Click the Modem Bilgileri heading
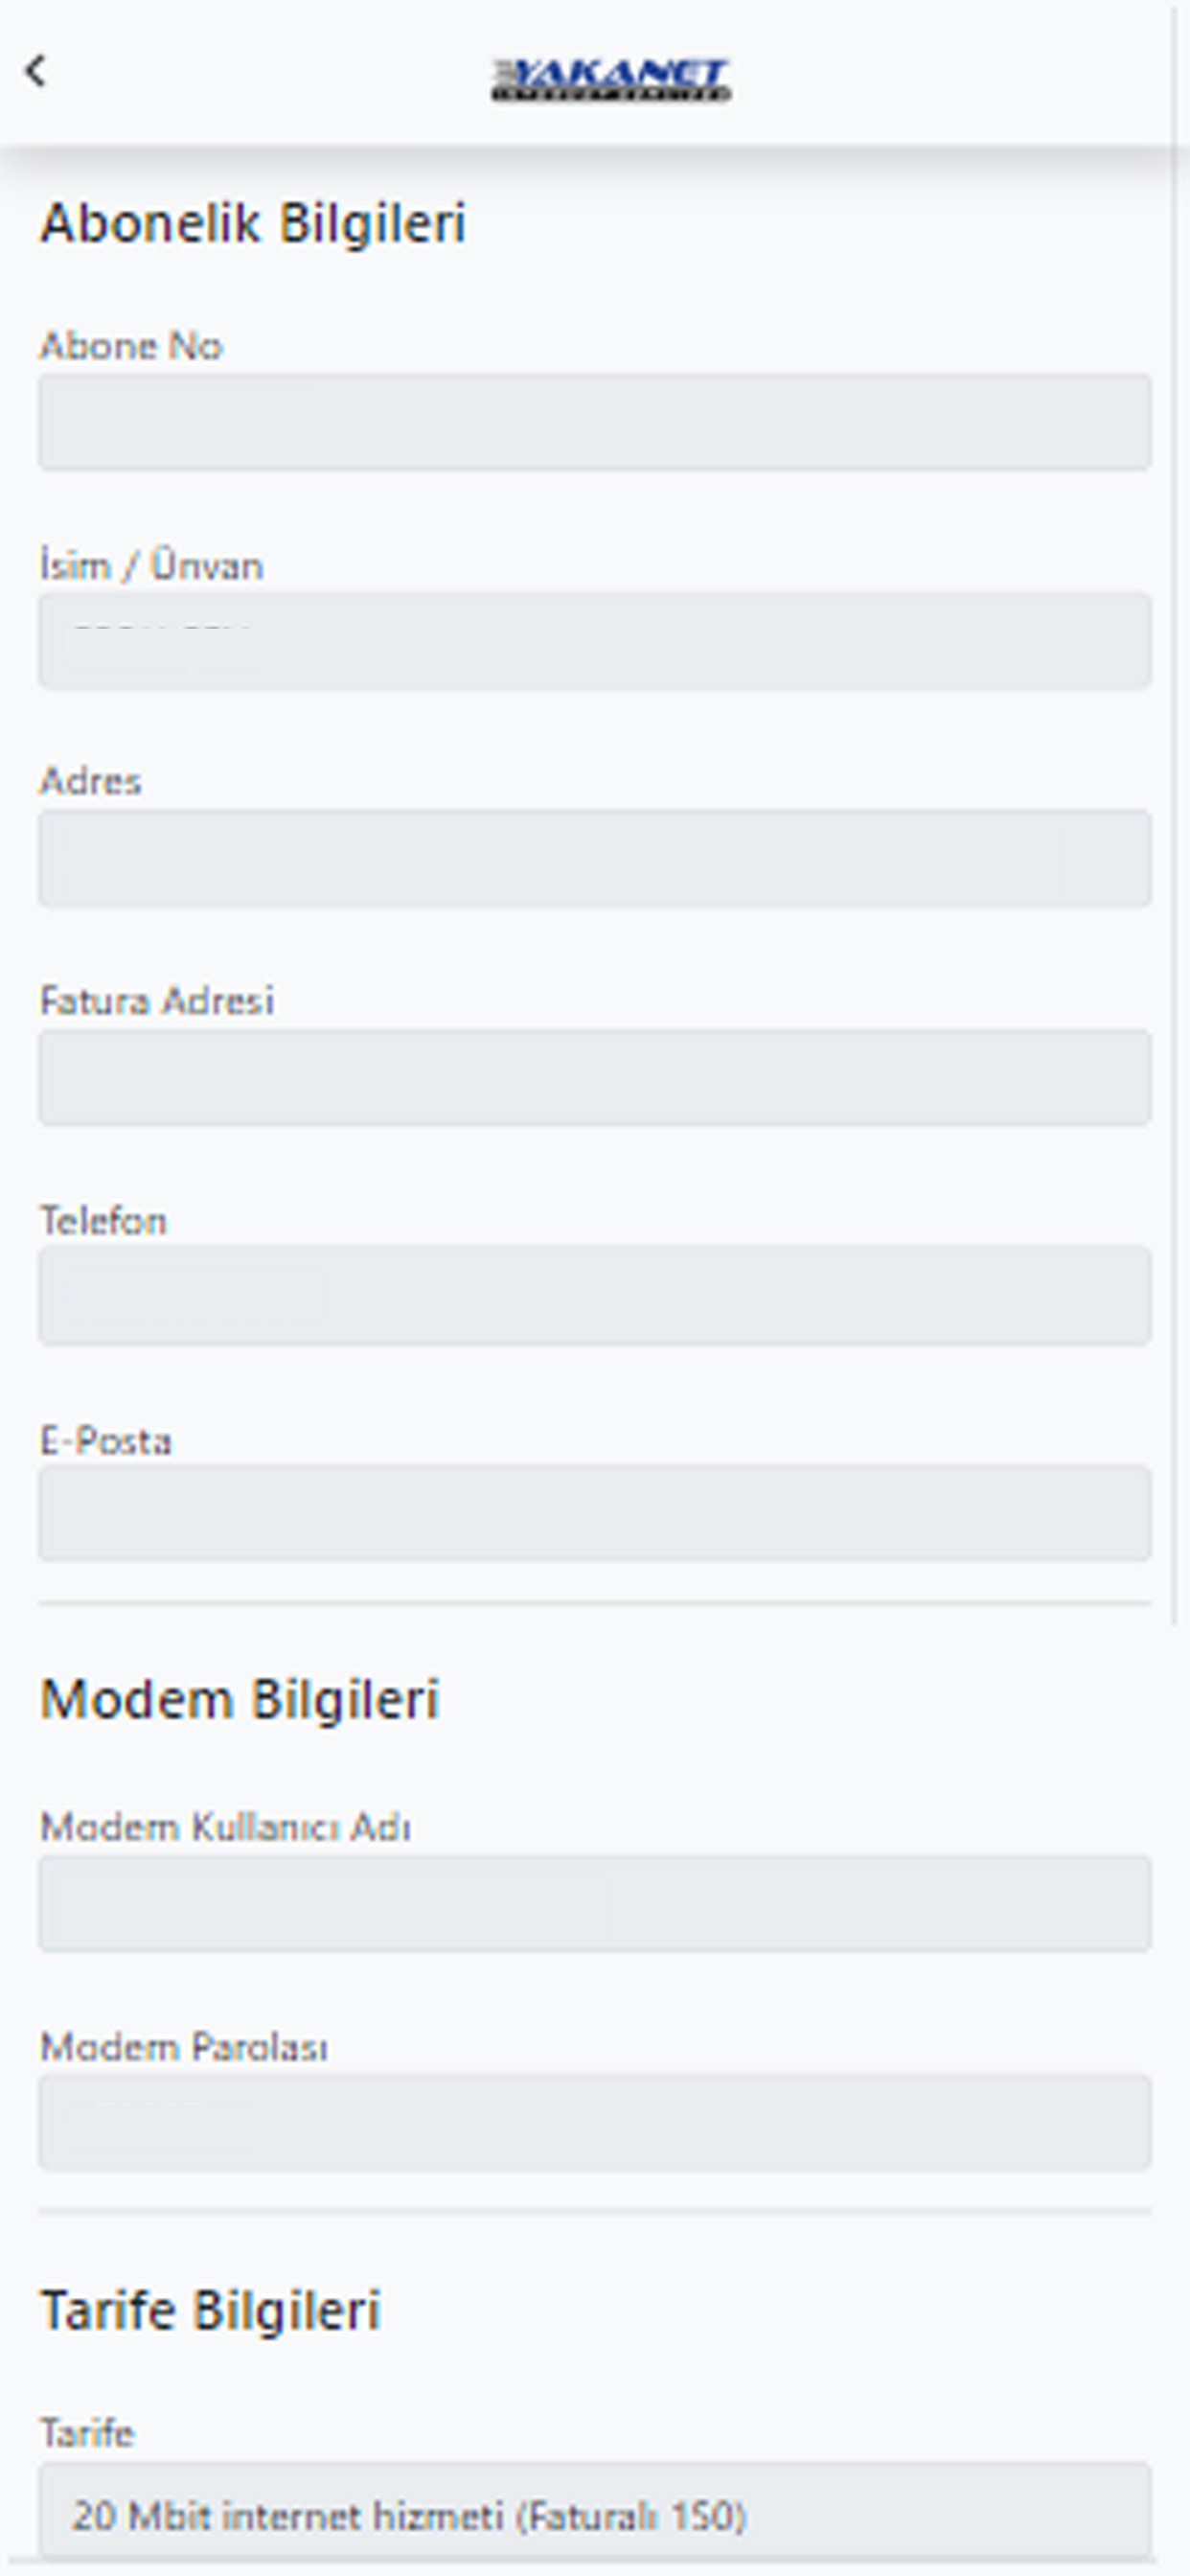 click(240, 1699)
